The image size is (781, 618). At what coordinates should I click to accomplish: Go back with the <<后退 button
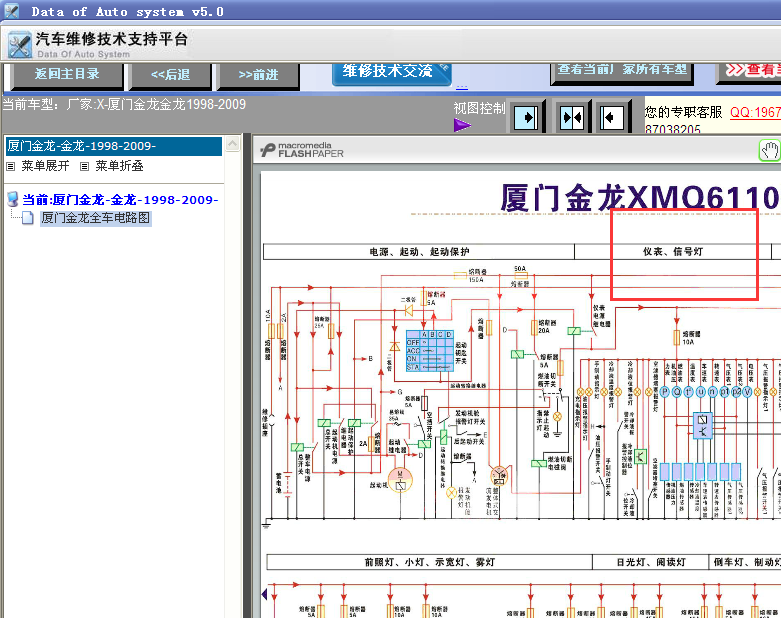(x=170, y=75)
